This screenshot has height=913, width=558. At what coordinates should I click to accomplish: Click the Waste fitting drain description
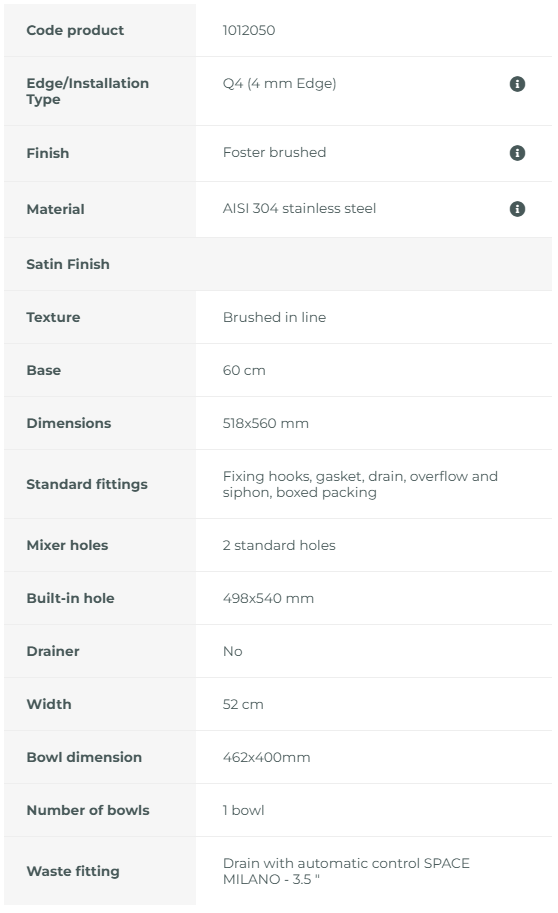click(346, 872)
